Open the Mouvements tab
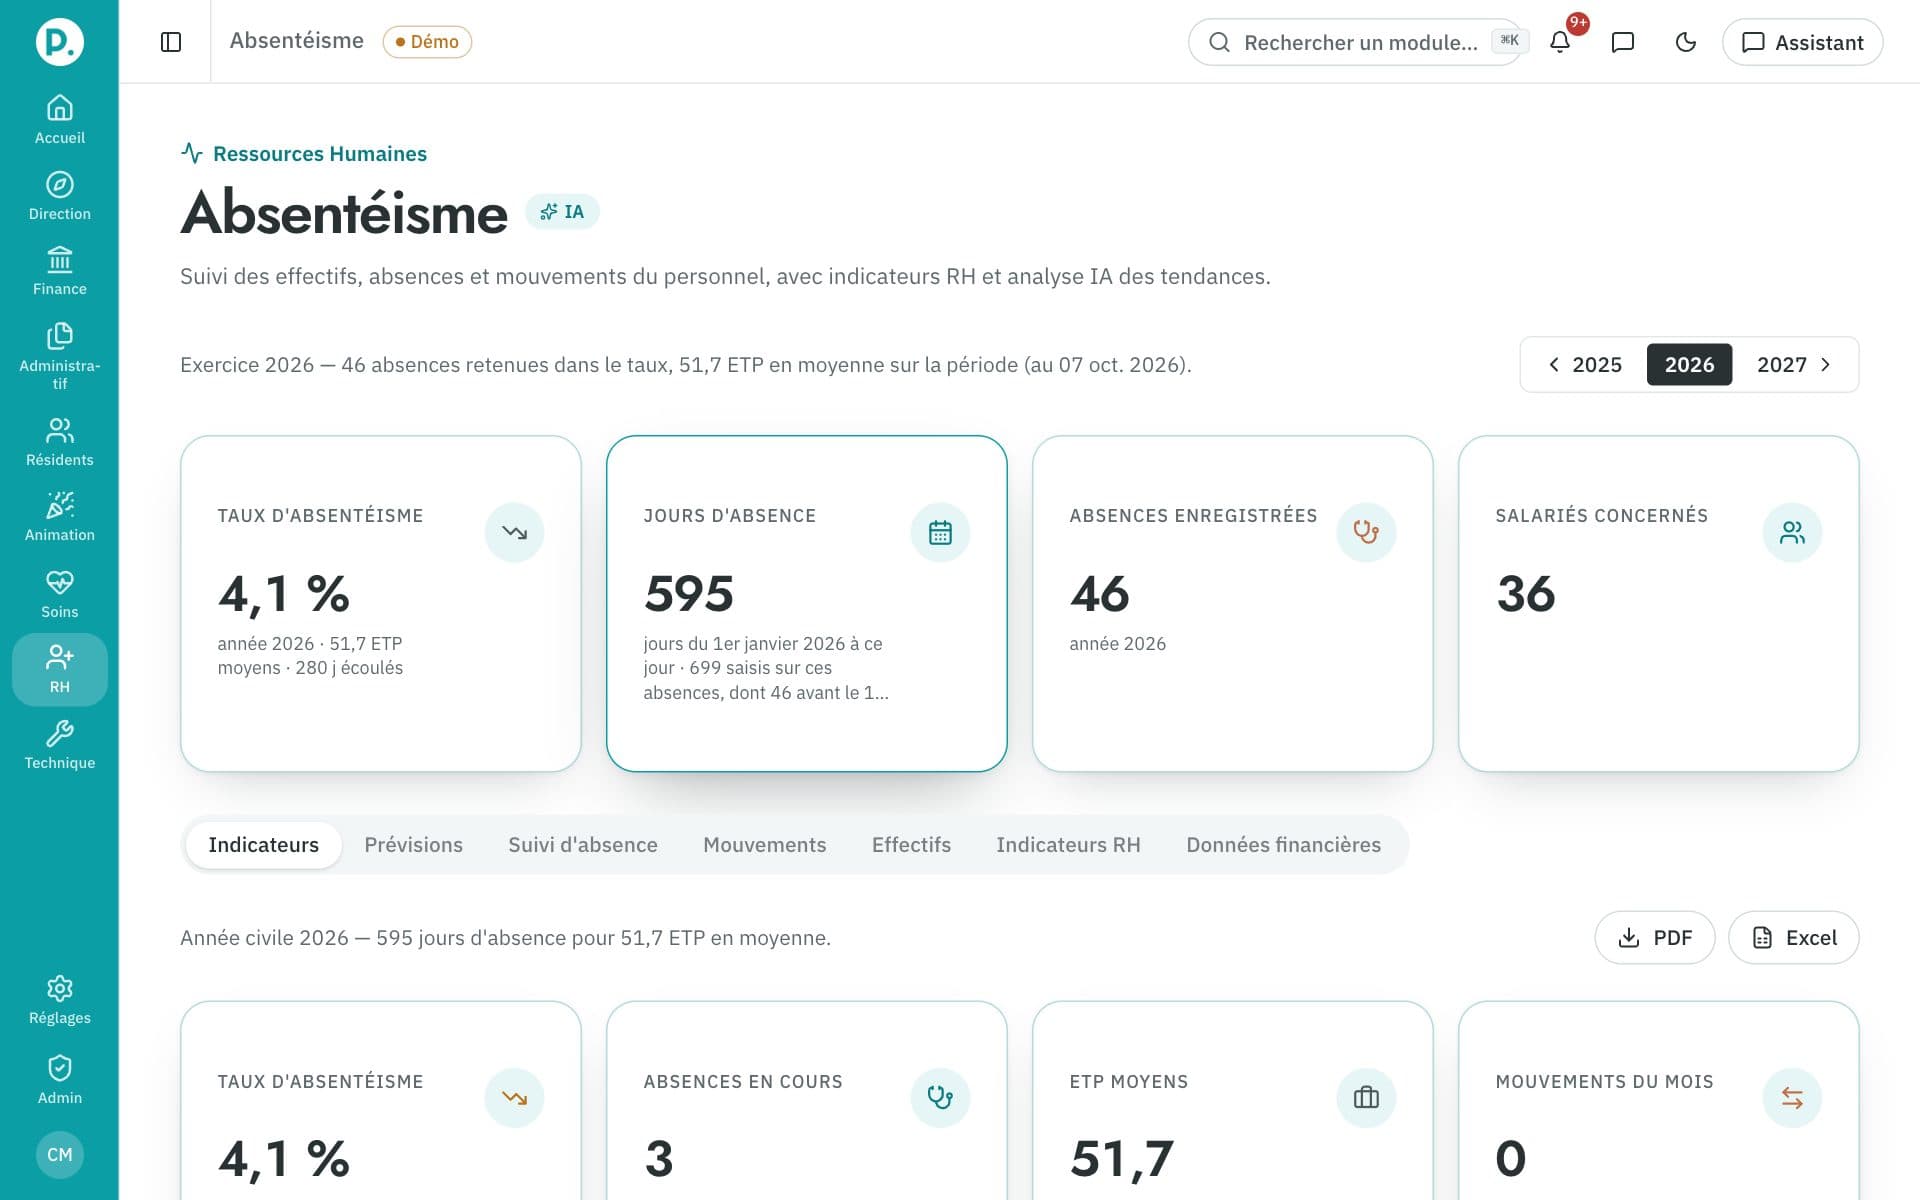The image size is (1920, 1200). tap(764, 845)
